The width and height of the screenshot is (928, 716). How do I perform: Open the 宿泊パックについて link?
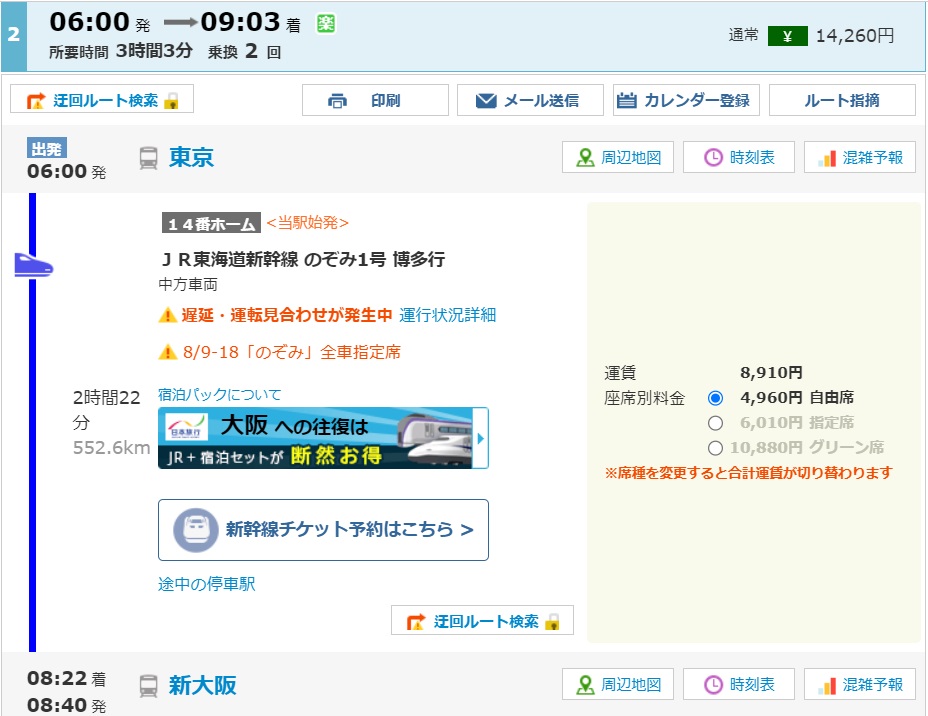point(220,395)
